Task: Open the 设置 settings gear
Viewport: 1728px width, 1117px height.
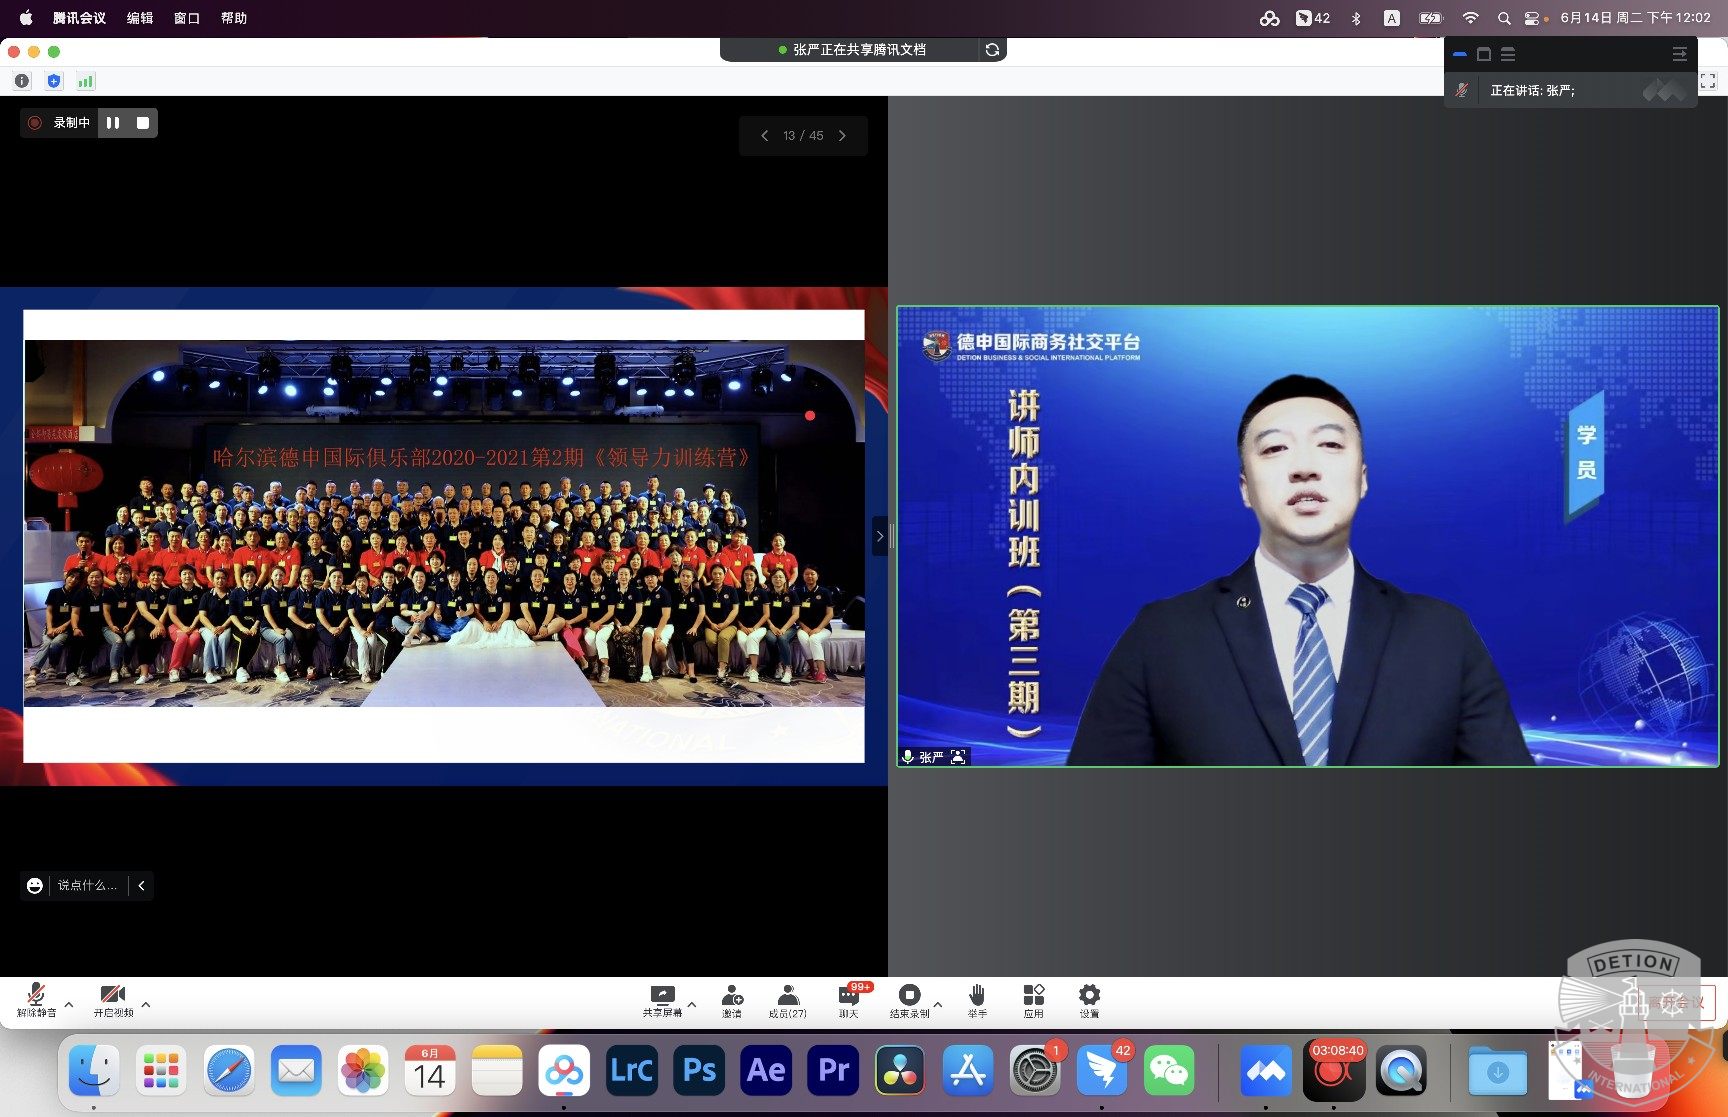Action: tap(1089, 1000)
